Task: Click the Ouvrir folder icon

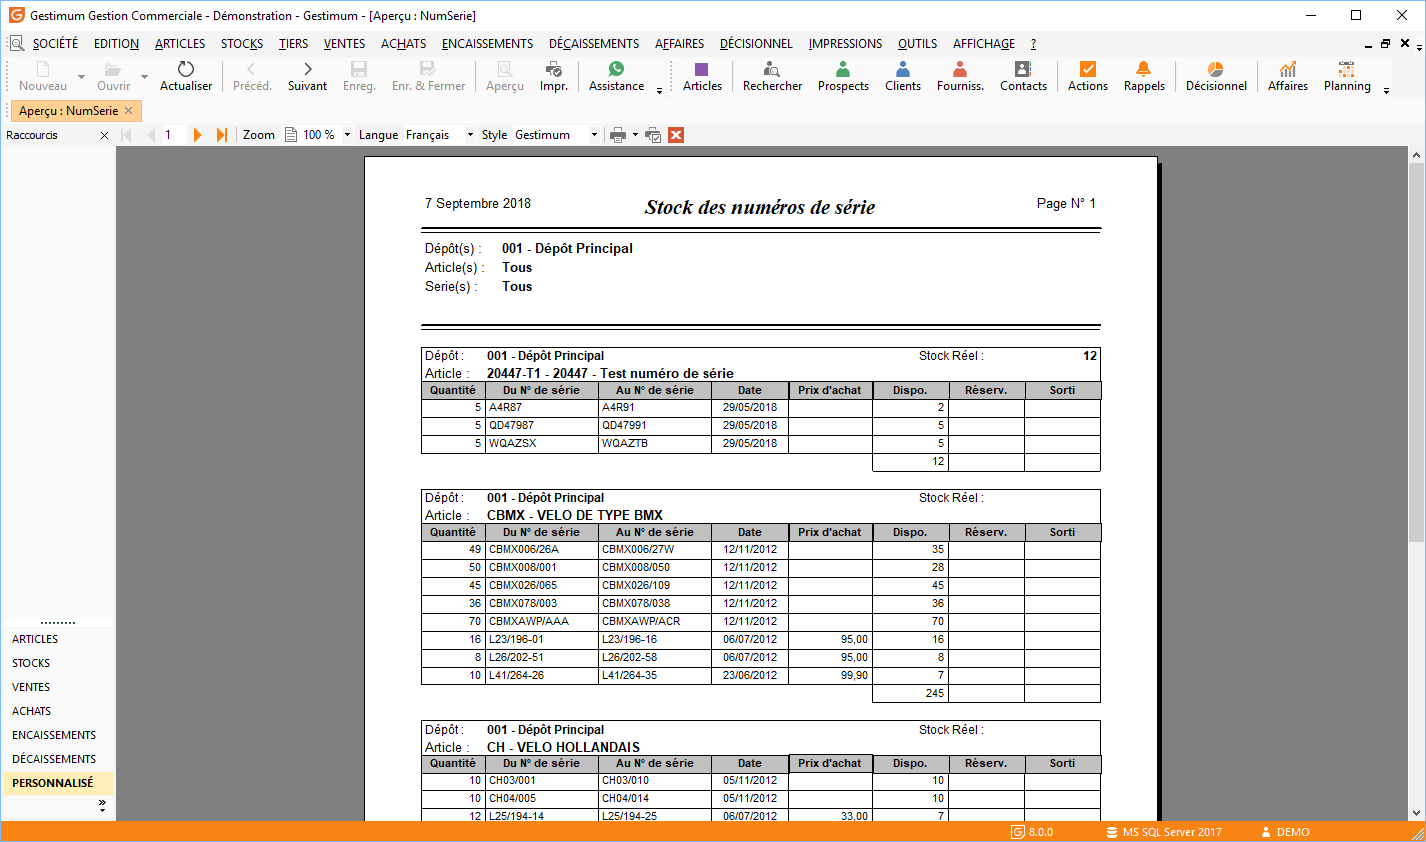Action: pos(113,69)
